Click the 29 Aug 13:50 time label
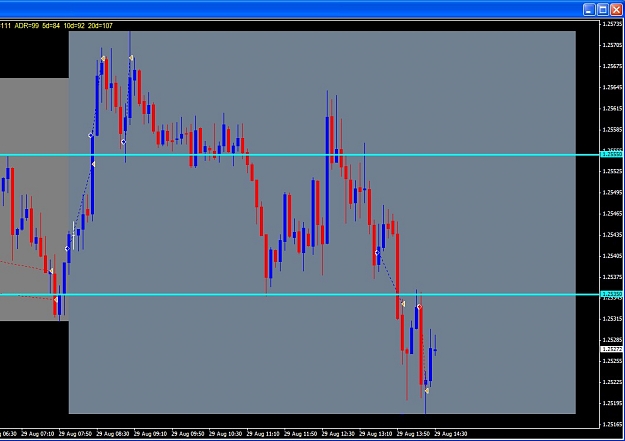Screen dimensions: 625x441 (413, 434)
